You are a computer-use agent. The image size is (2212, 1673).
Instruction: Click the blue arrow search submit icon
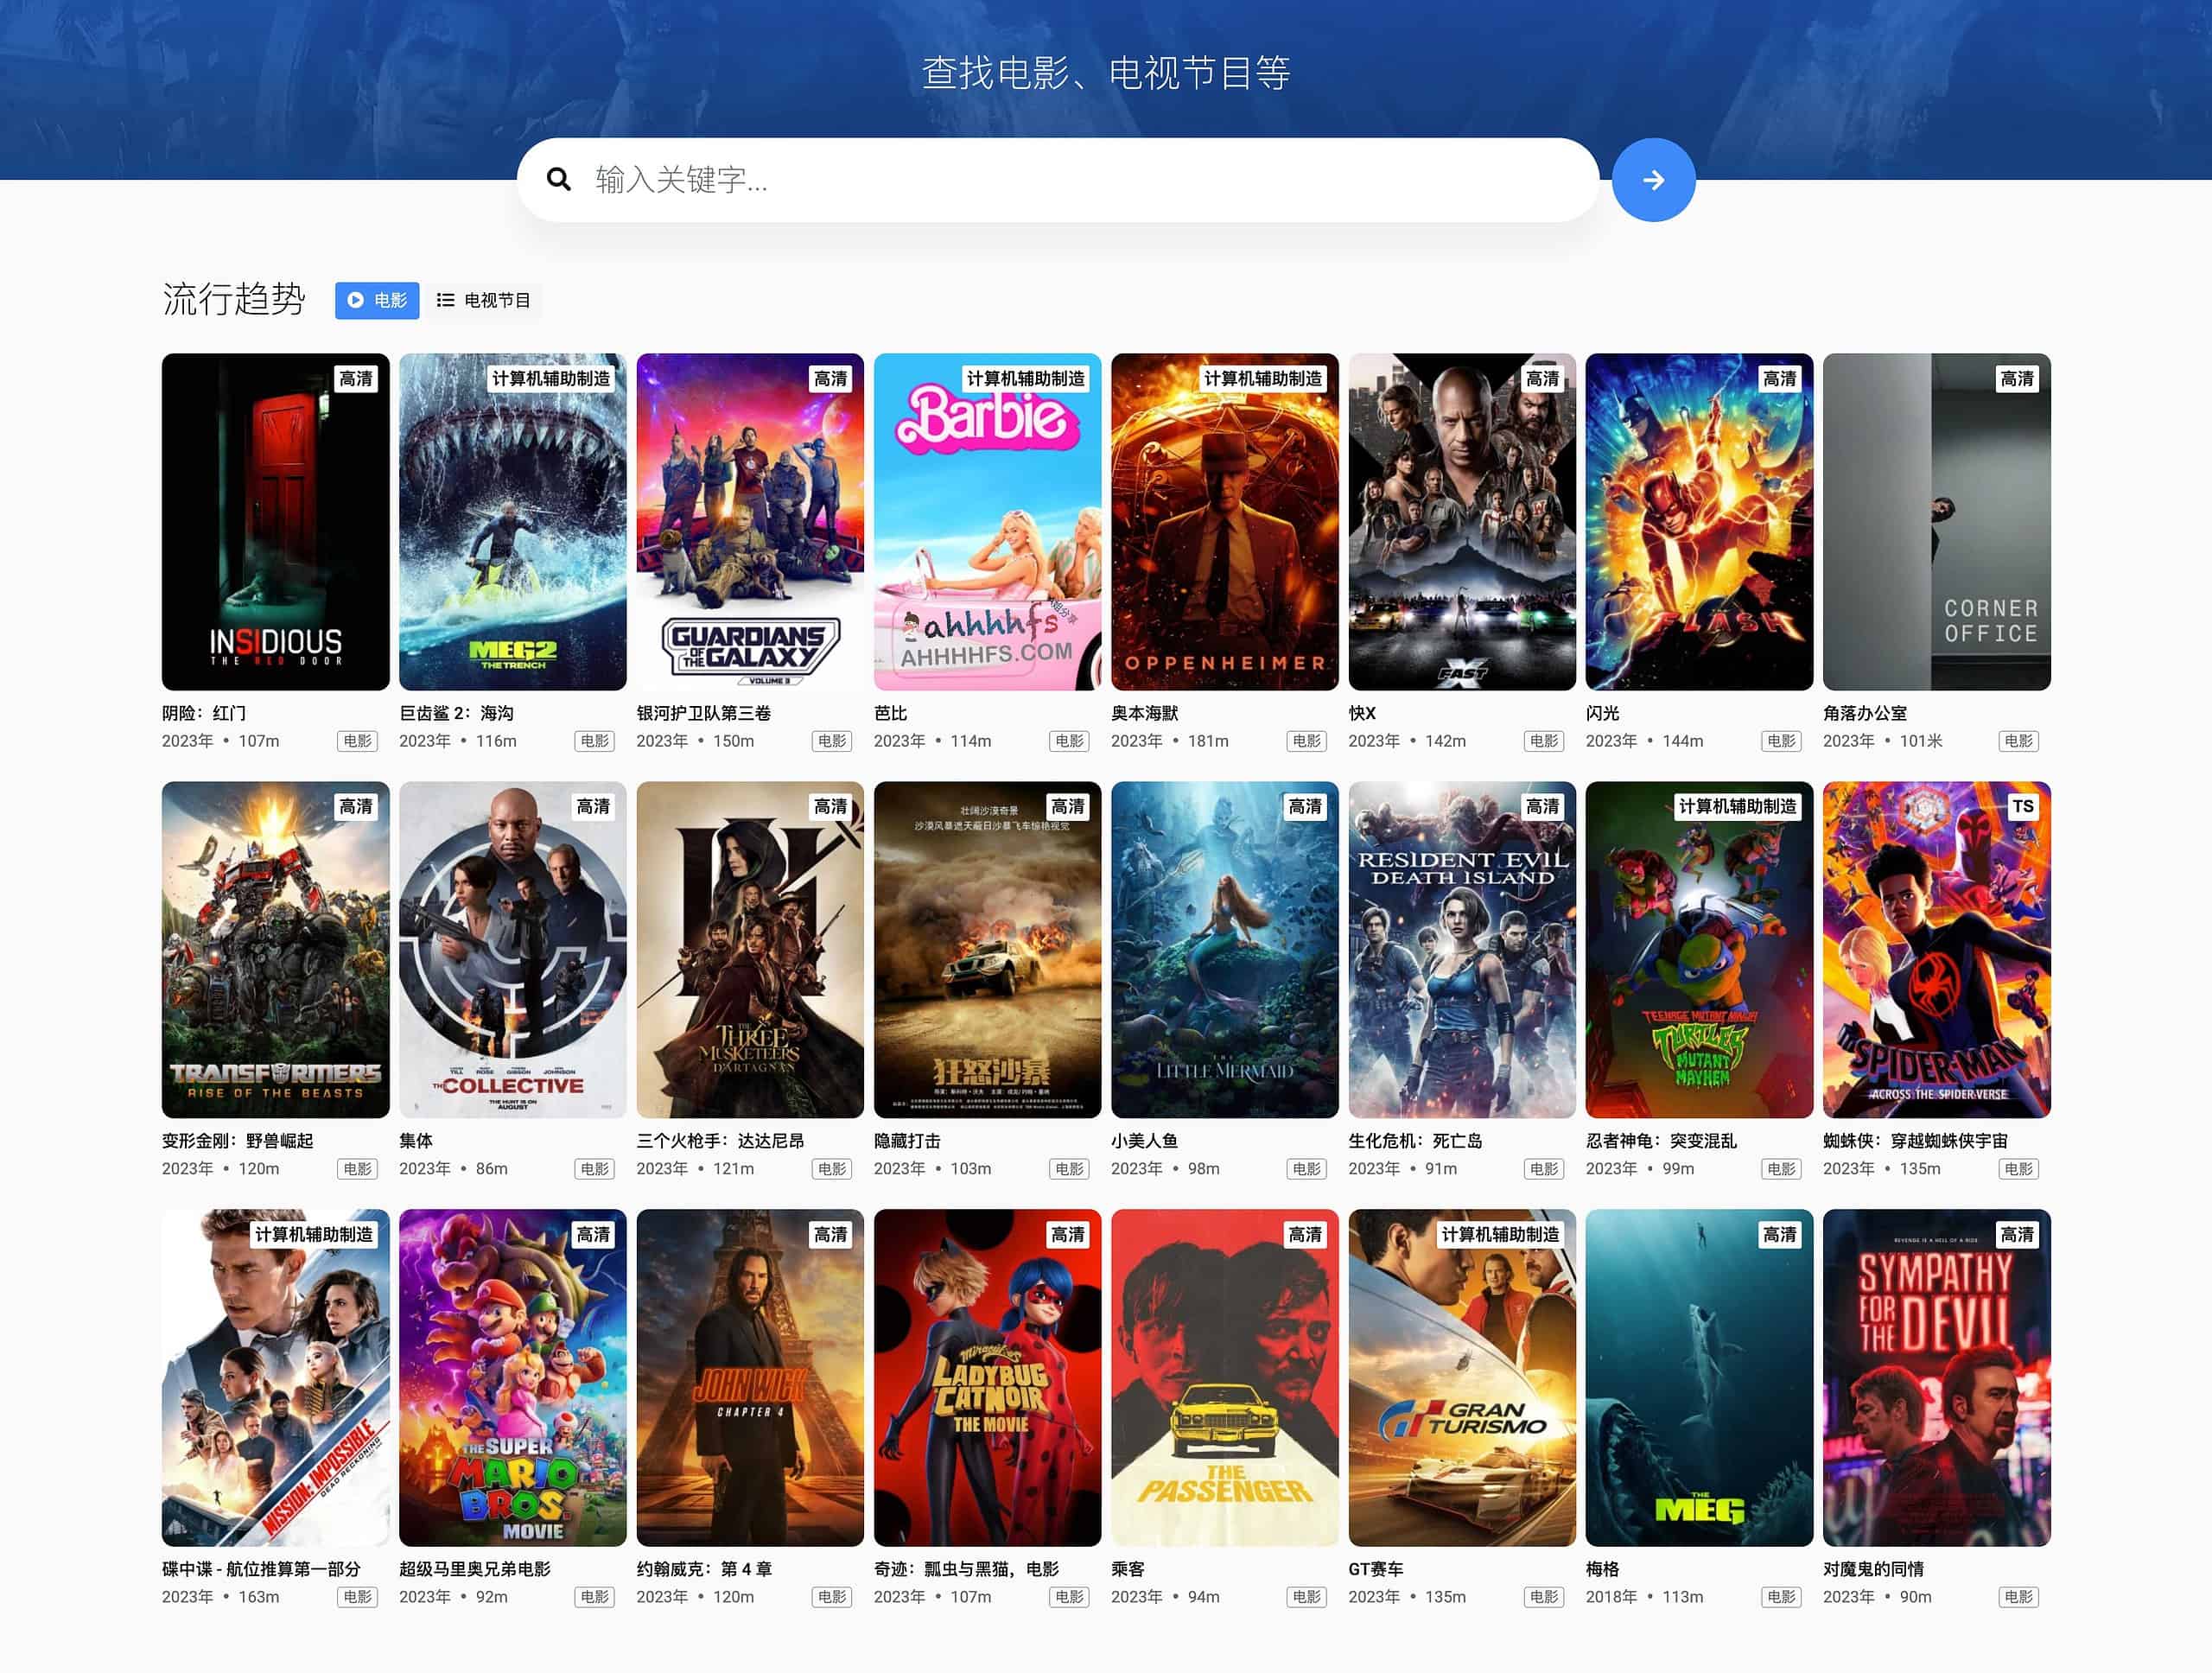[x=1654, y=180]
